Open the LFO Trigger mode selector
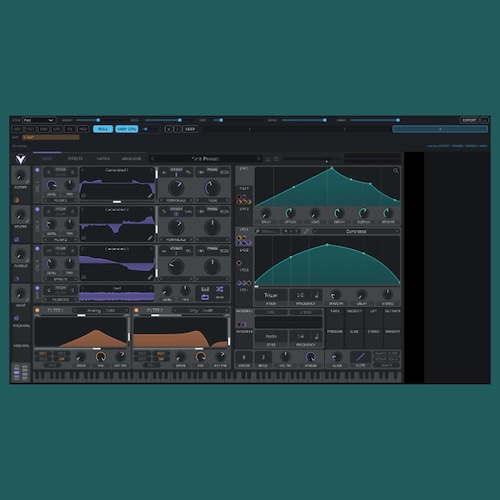Image resolution: width=500 pixels, height=500 pixels. point(271,295)
